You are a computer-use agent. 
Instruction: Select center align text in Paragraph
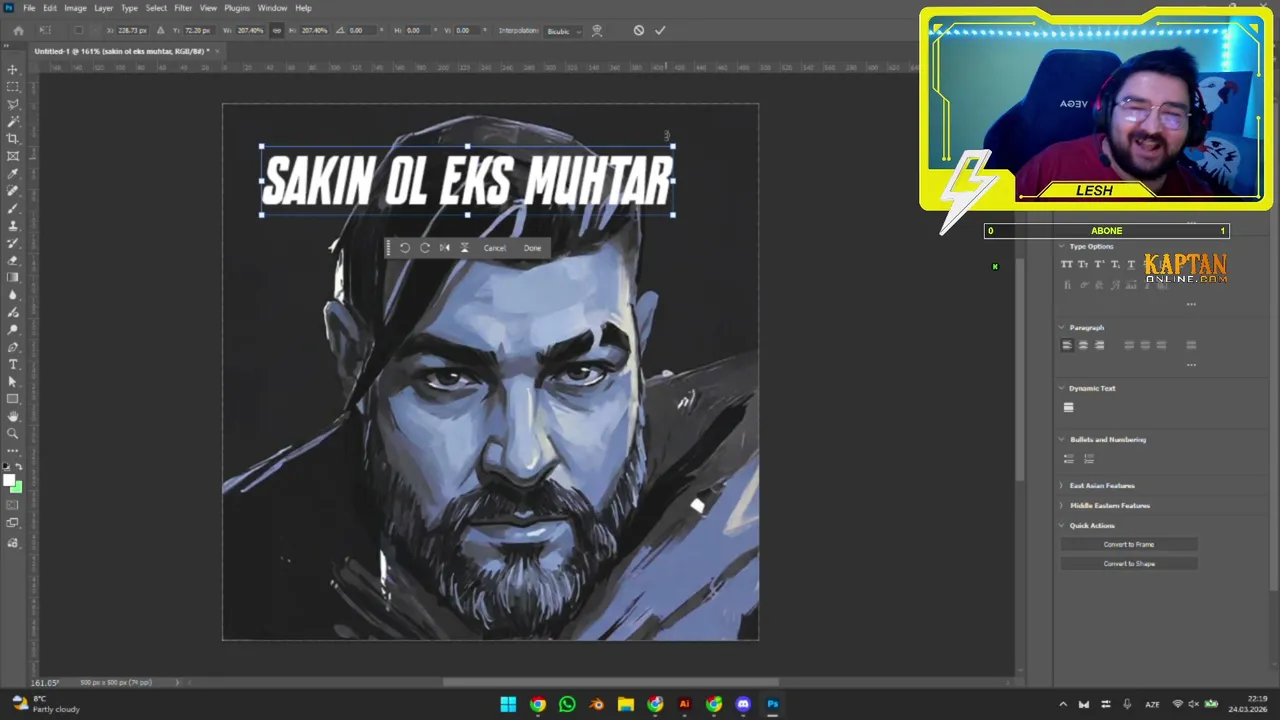tap(1083, 346)
